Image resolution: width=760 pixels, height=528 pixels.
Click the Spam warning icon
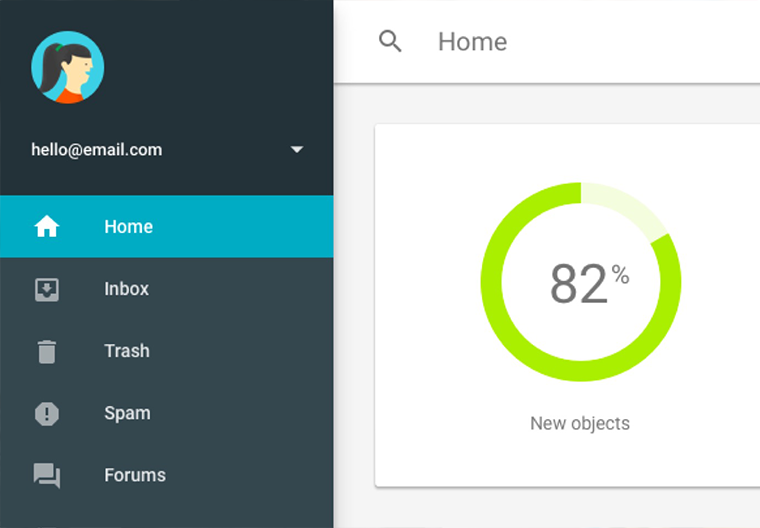(x=47, y=413)
